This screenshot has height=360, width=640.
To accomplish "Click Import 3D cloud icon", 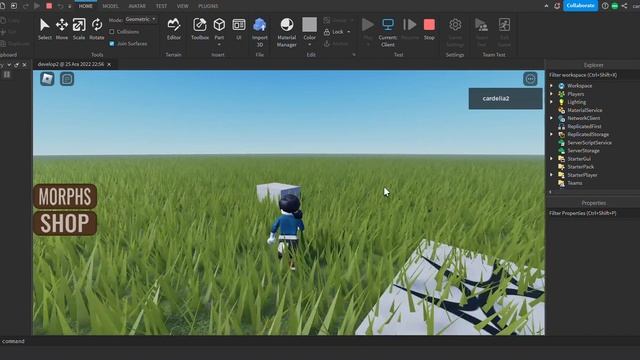I will pos(260,25).
